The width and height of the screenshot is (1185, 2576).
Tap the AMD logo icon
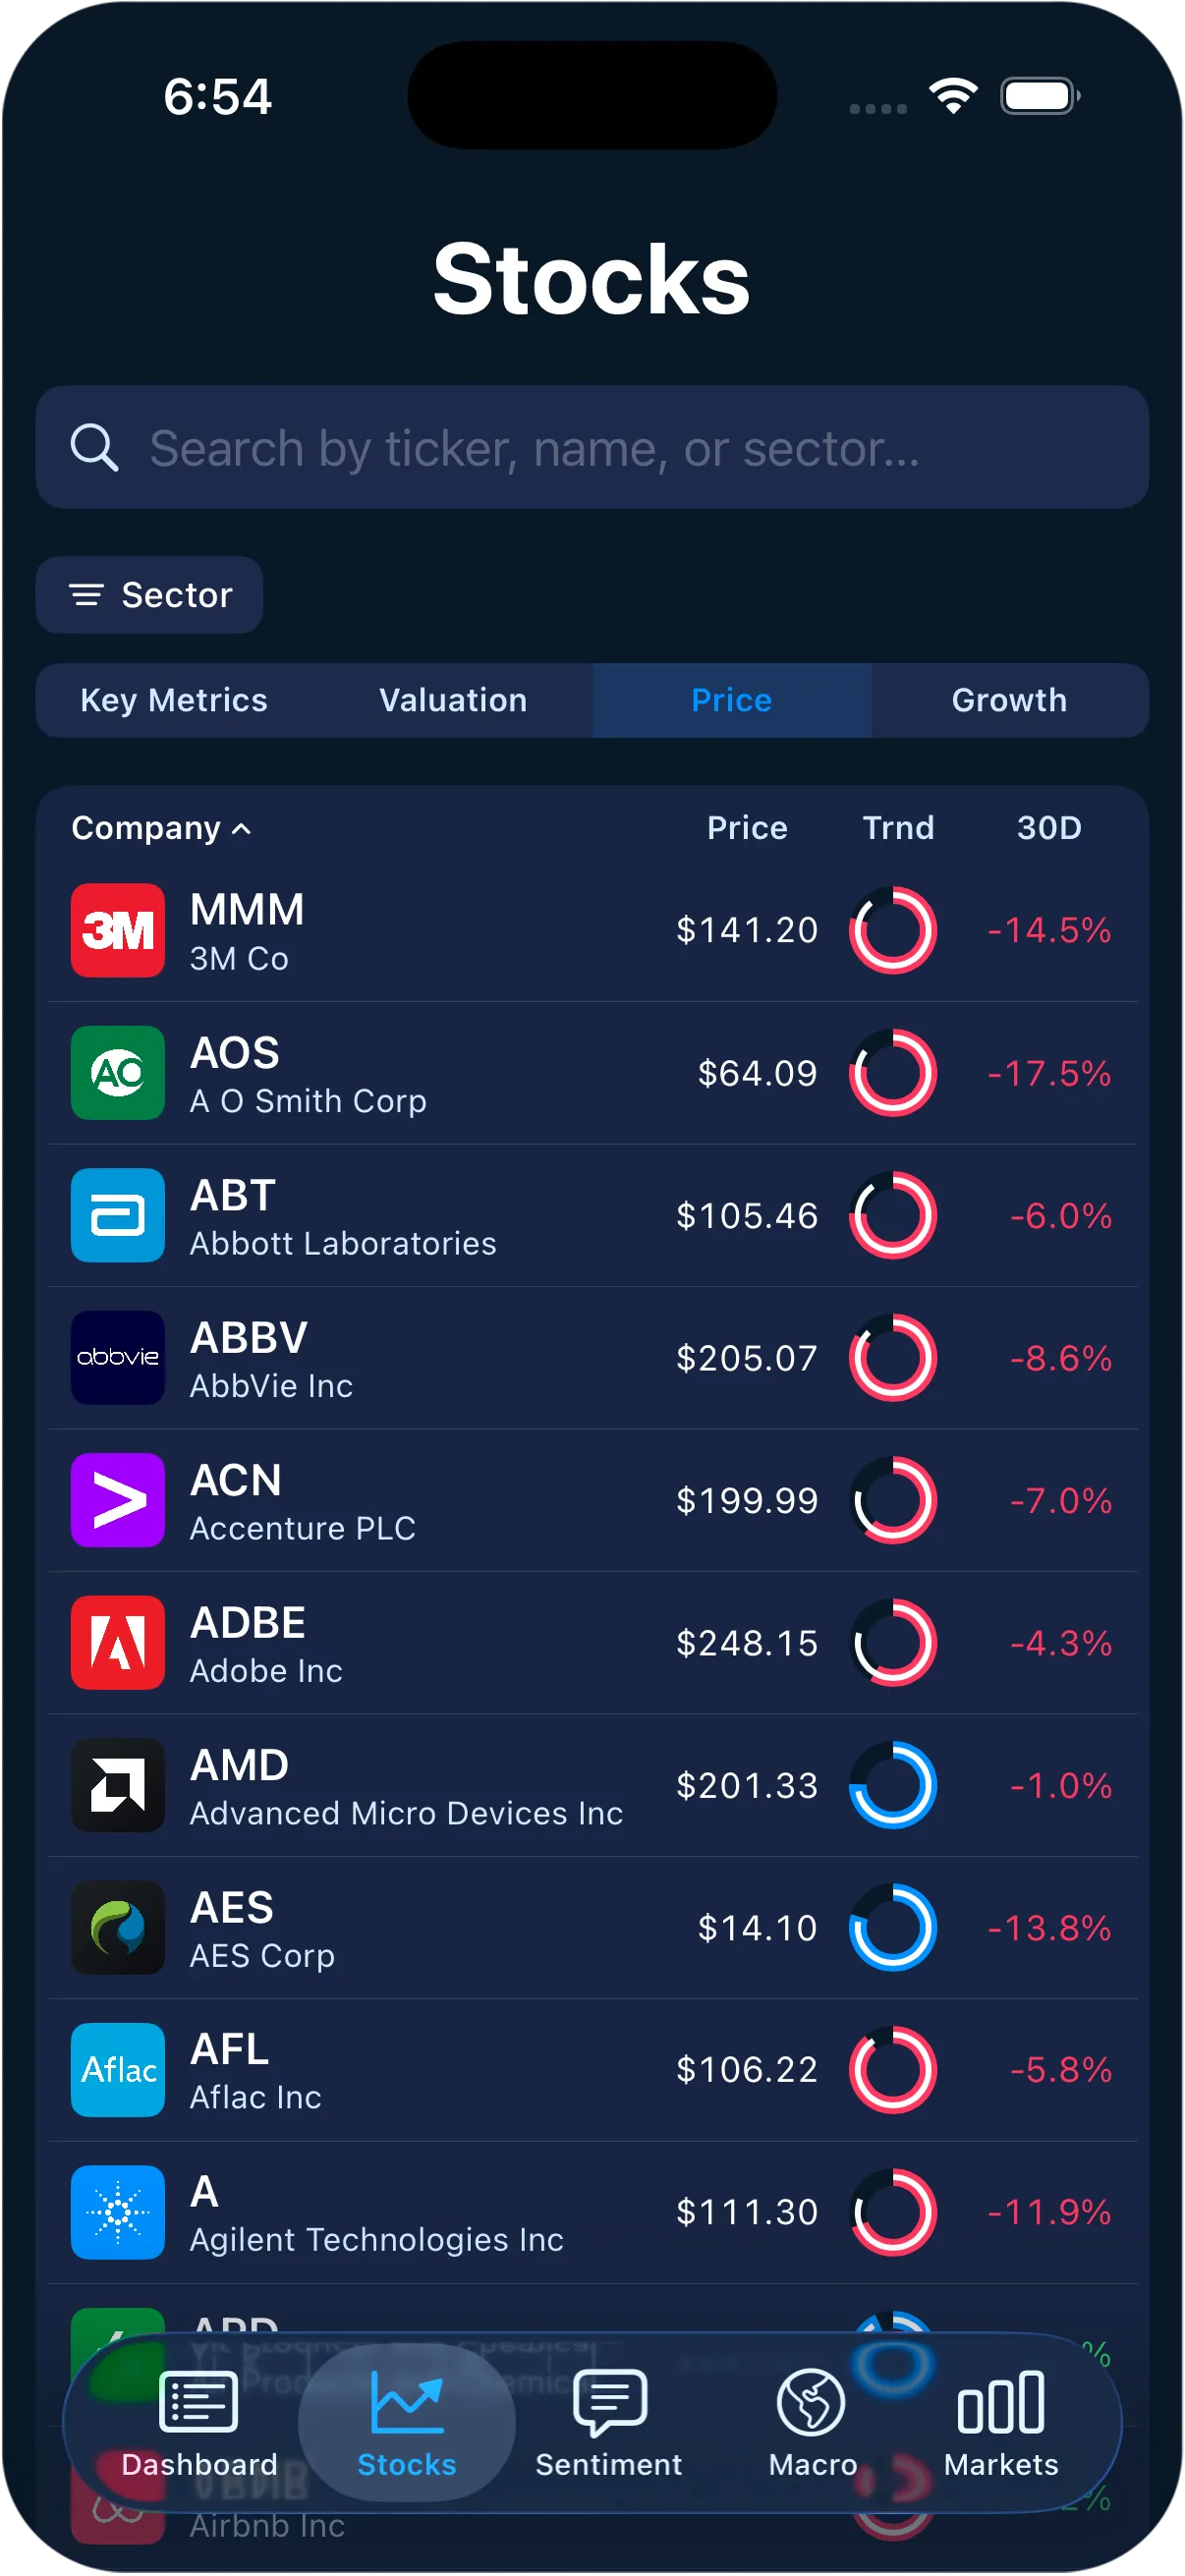click(117, 1785)
